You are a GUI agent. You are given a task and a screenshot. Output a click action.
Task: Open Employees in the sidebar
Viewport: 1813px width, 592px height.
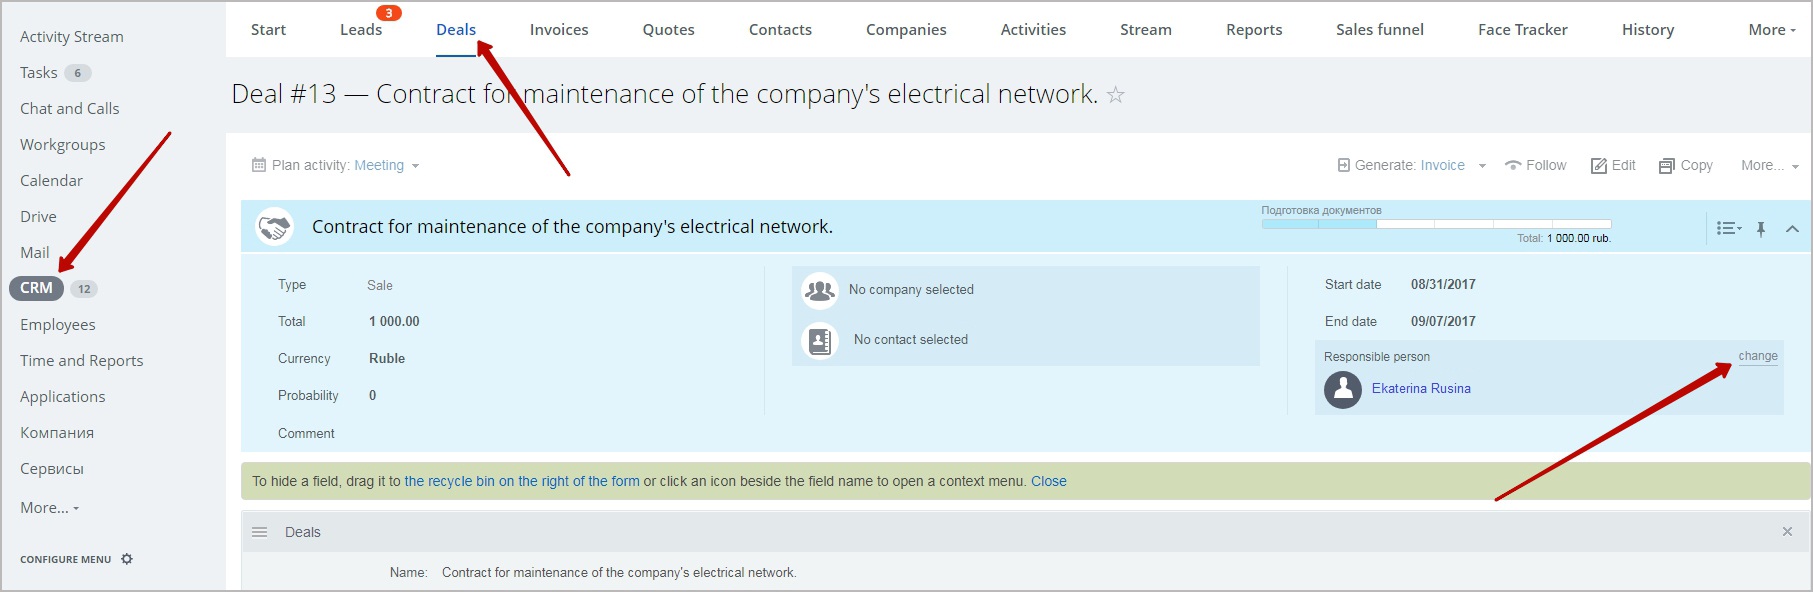coord(58,325)
